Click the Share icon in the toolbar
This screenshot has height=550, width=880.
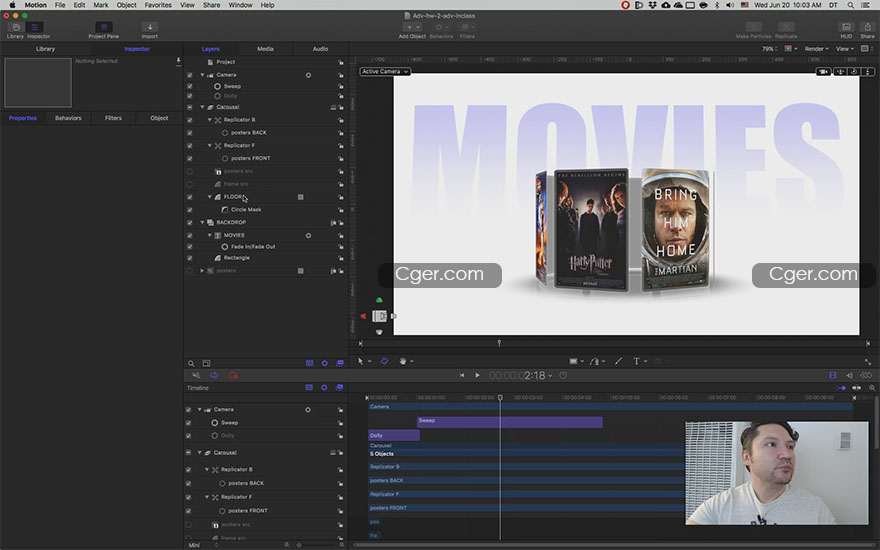868,27
